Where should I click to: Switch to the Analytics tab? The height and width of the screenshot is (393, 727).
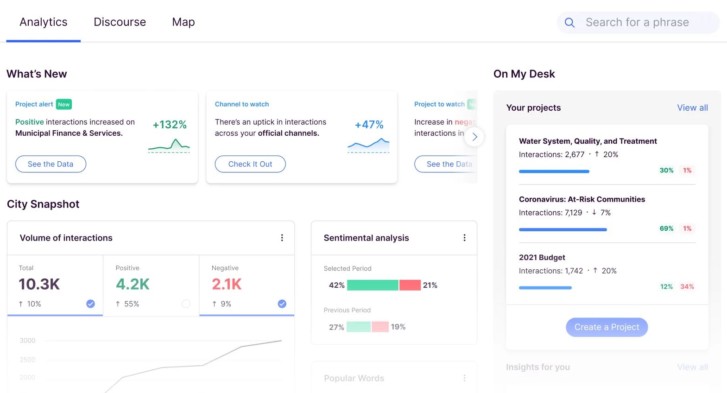[44, 22]
